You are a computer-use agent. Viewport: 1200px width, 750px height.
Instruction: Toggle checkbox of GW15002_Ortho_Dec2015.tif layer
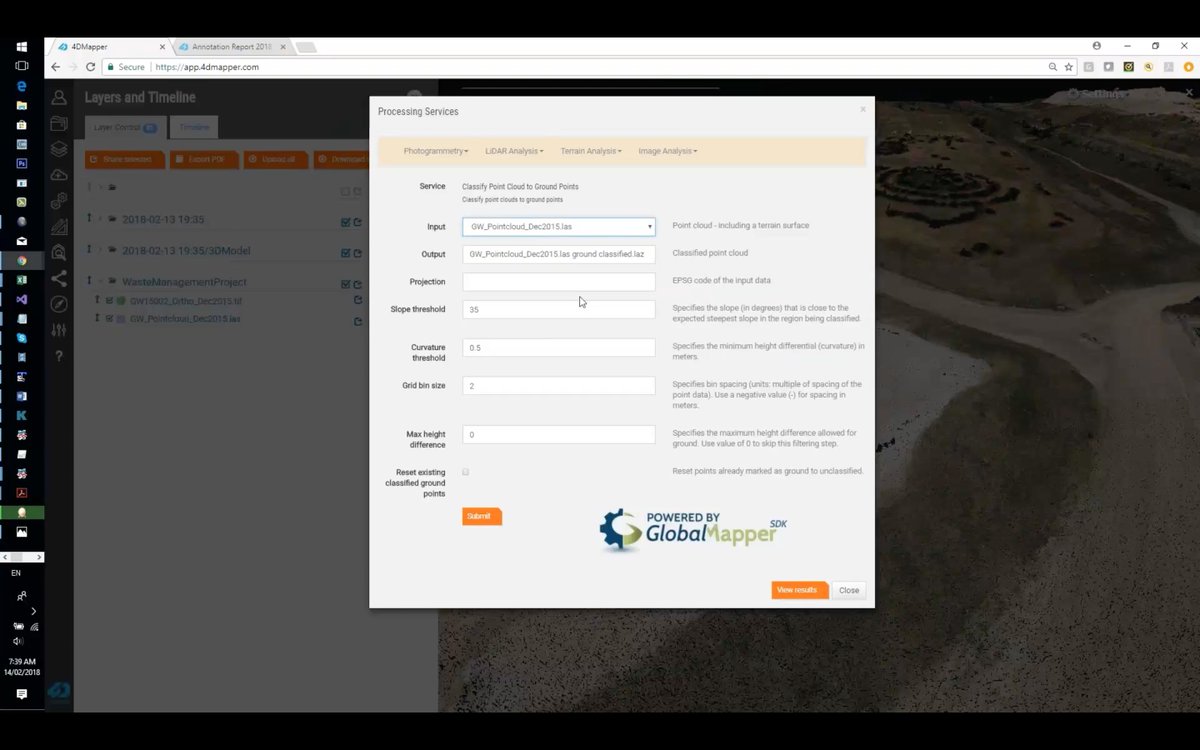tap(110, 300)
